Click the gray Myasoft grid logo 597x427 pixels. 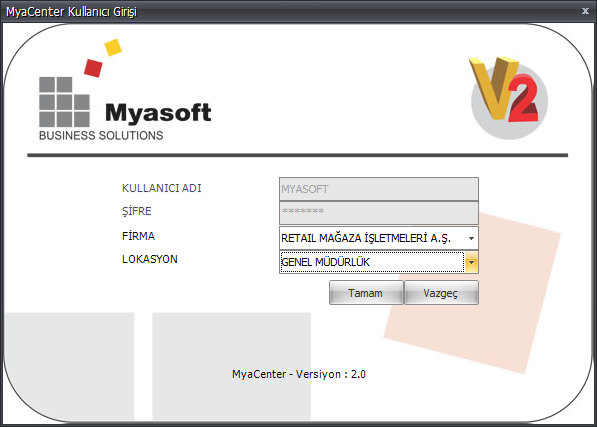tap(64, 102)
